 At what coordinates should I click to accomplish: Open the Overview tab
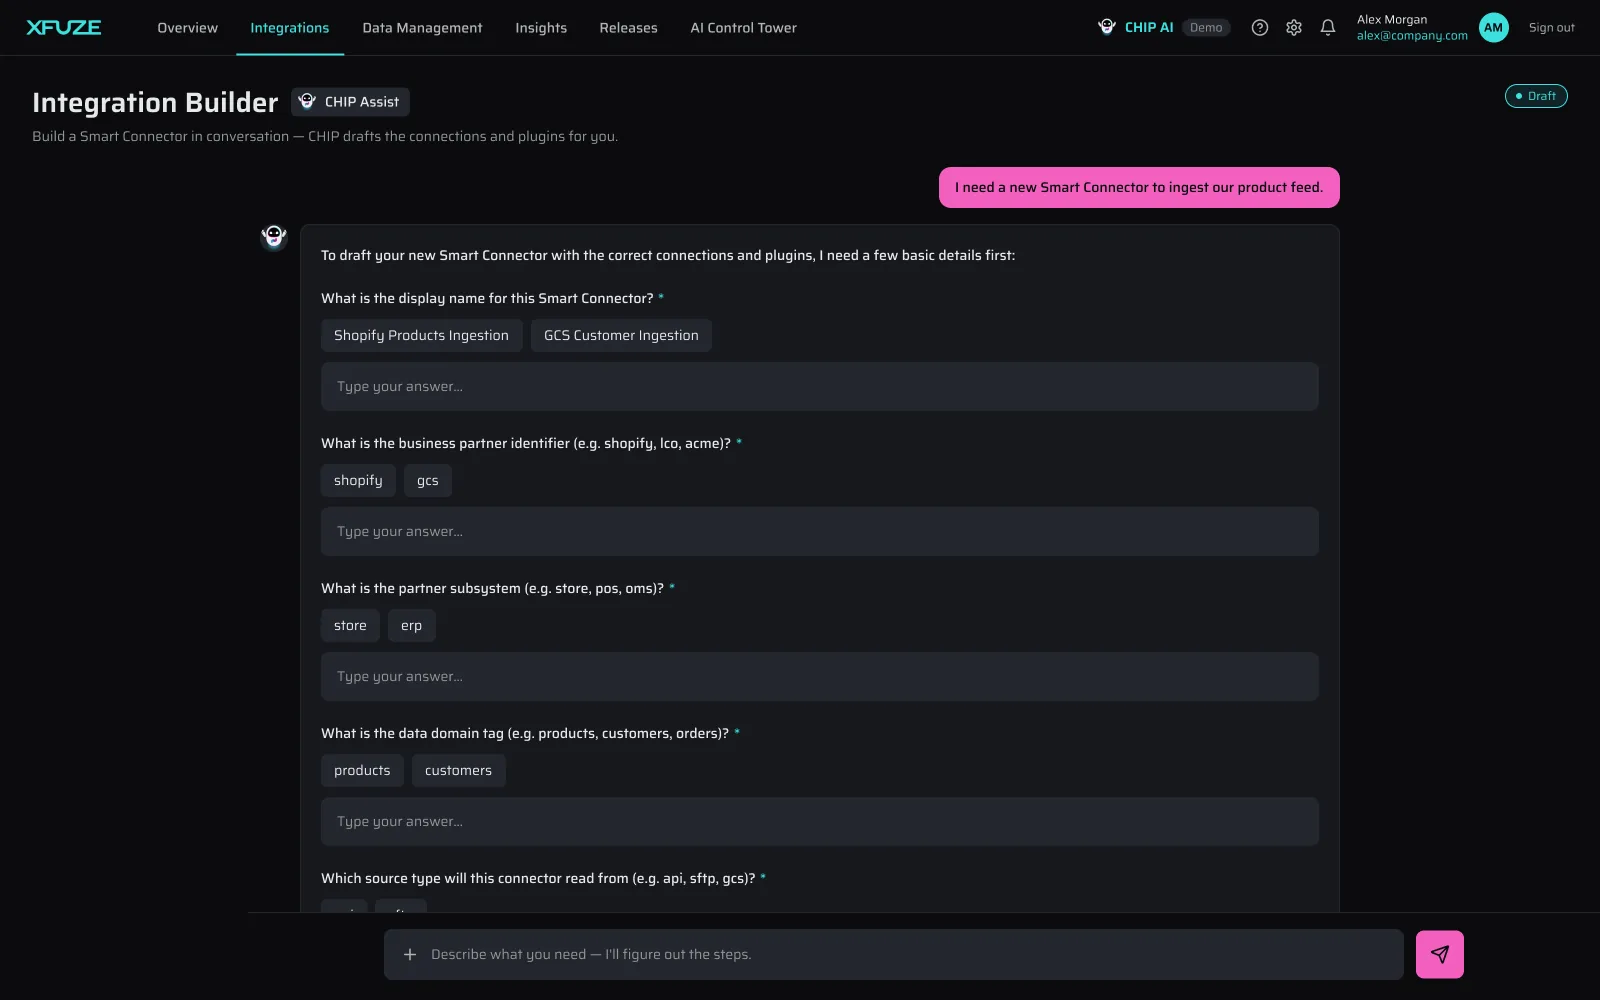[x=187, y=28]
